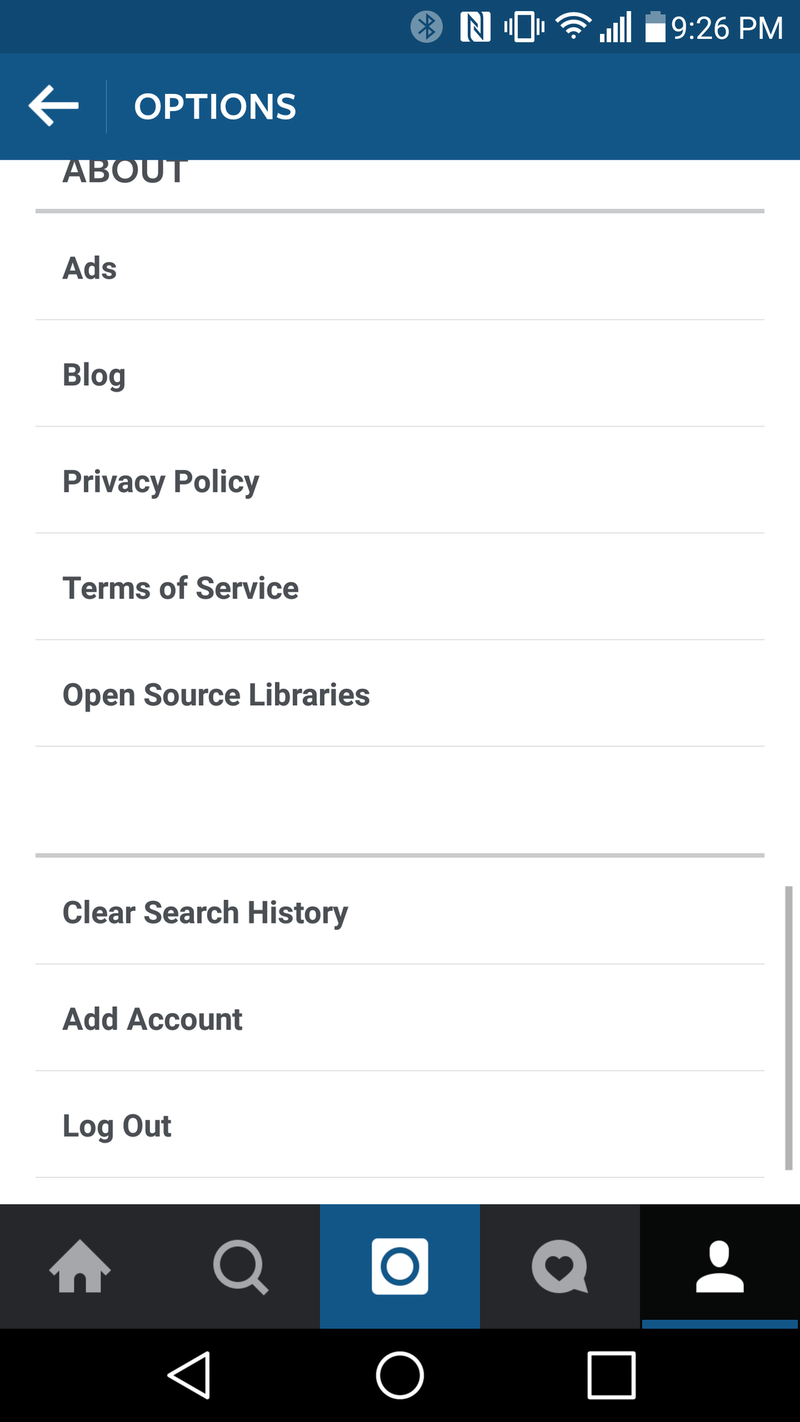Tap Log Out
The height and width of the screenshot is (1422, 800).
[400, 1126]
